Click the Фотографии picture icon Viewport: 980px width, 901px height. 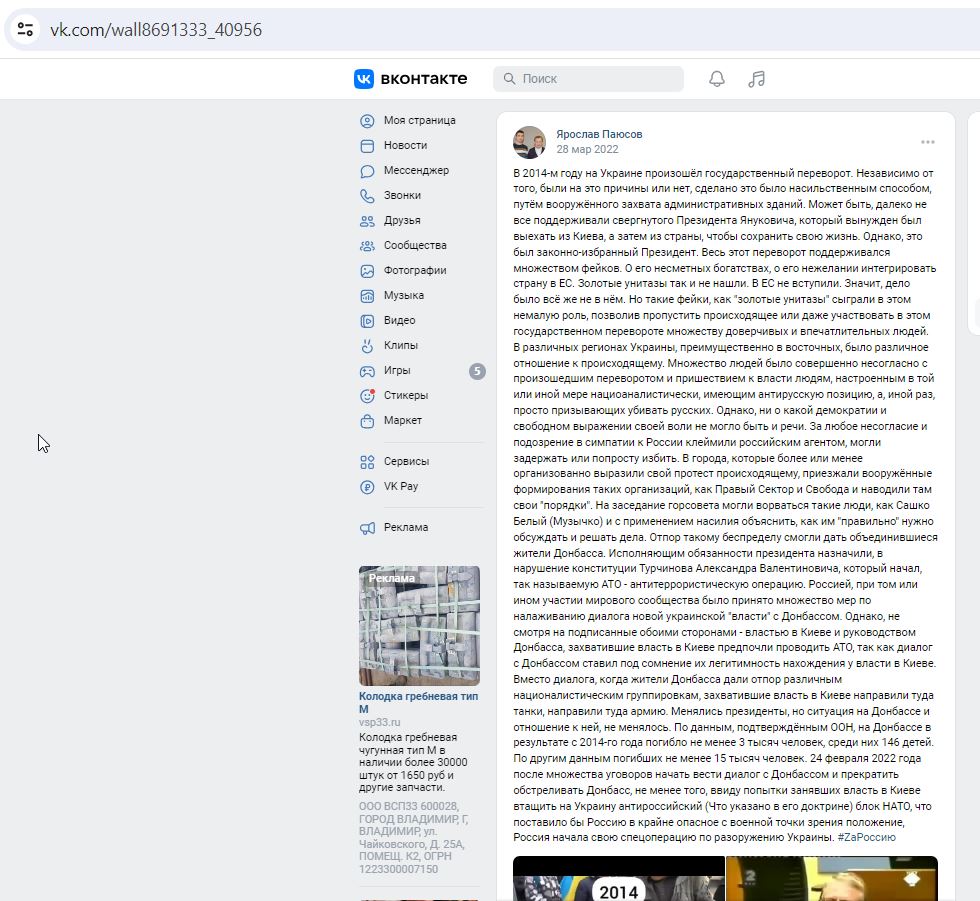coord(367,271)
